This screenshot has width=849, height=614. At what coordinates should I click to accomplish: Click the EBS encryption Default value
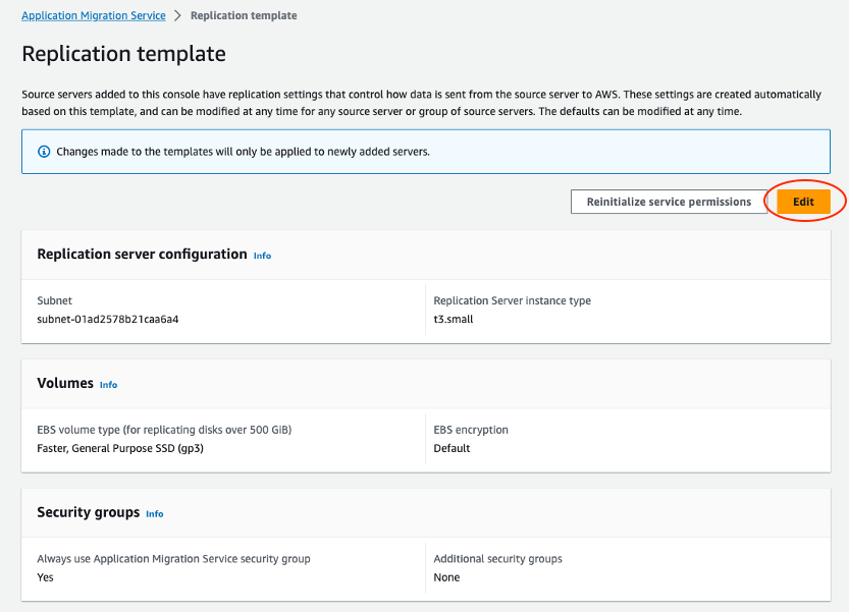(x=451, y=448)
